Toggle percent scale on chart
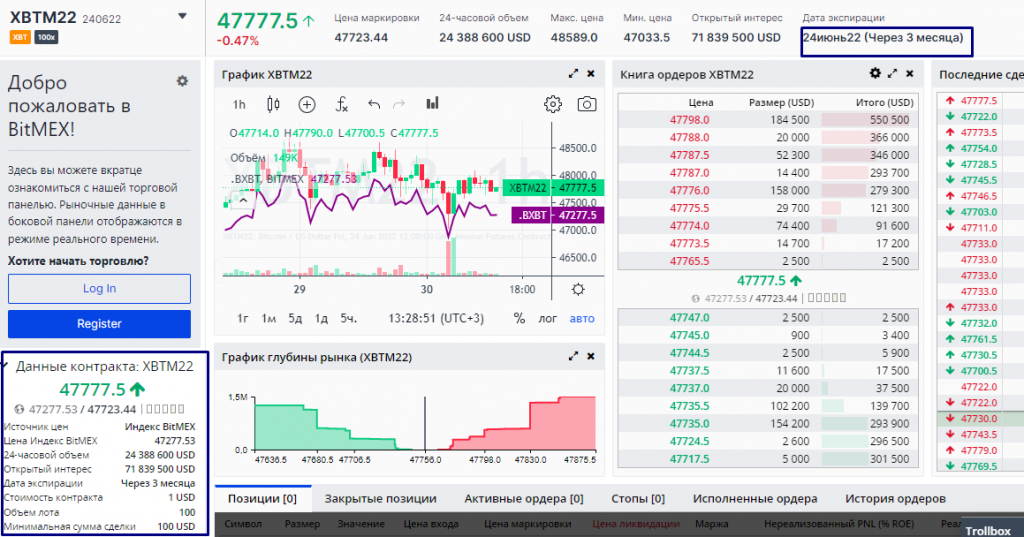 519,318
